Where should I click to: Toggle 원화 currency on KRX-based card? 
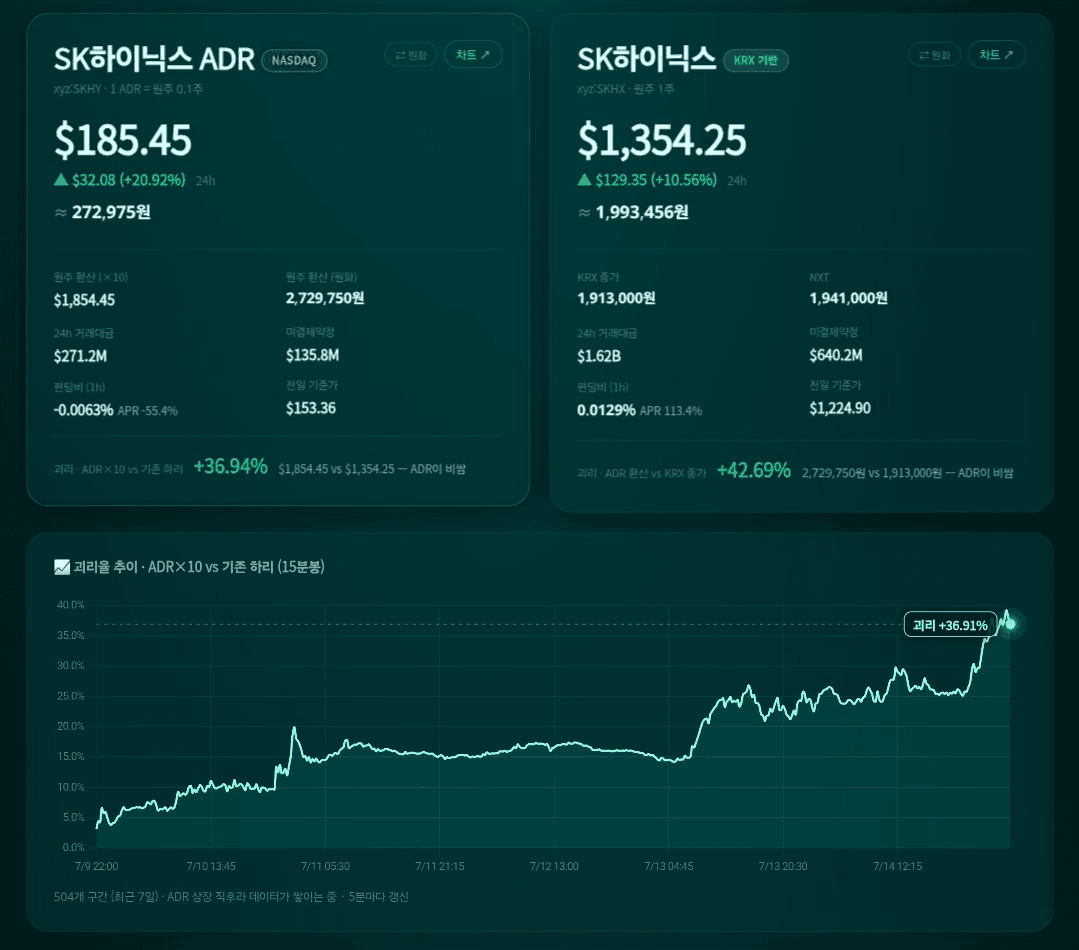(x=934, y=55)
